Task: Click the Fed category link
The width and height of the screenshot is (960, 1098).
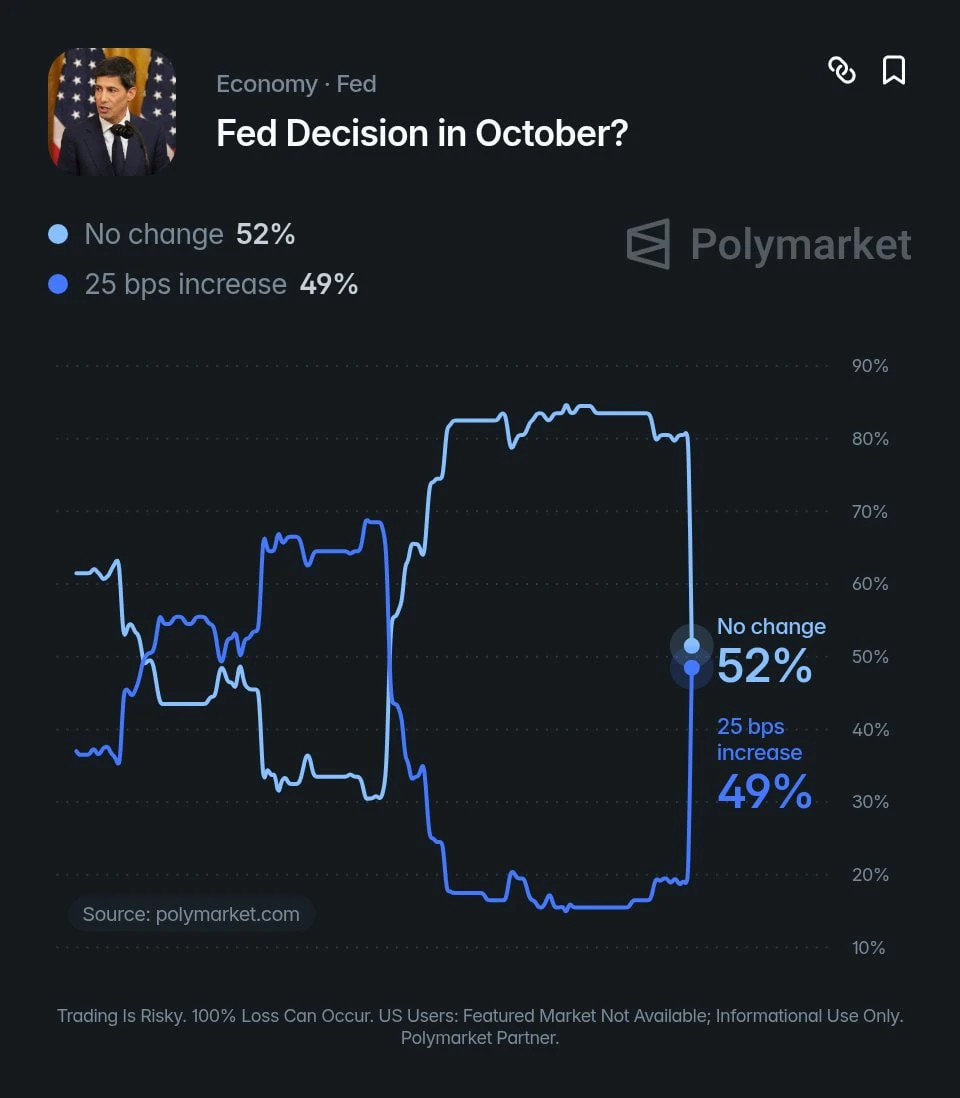Action: [356, 84]
